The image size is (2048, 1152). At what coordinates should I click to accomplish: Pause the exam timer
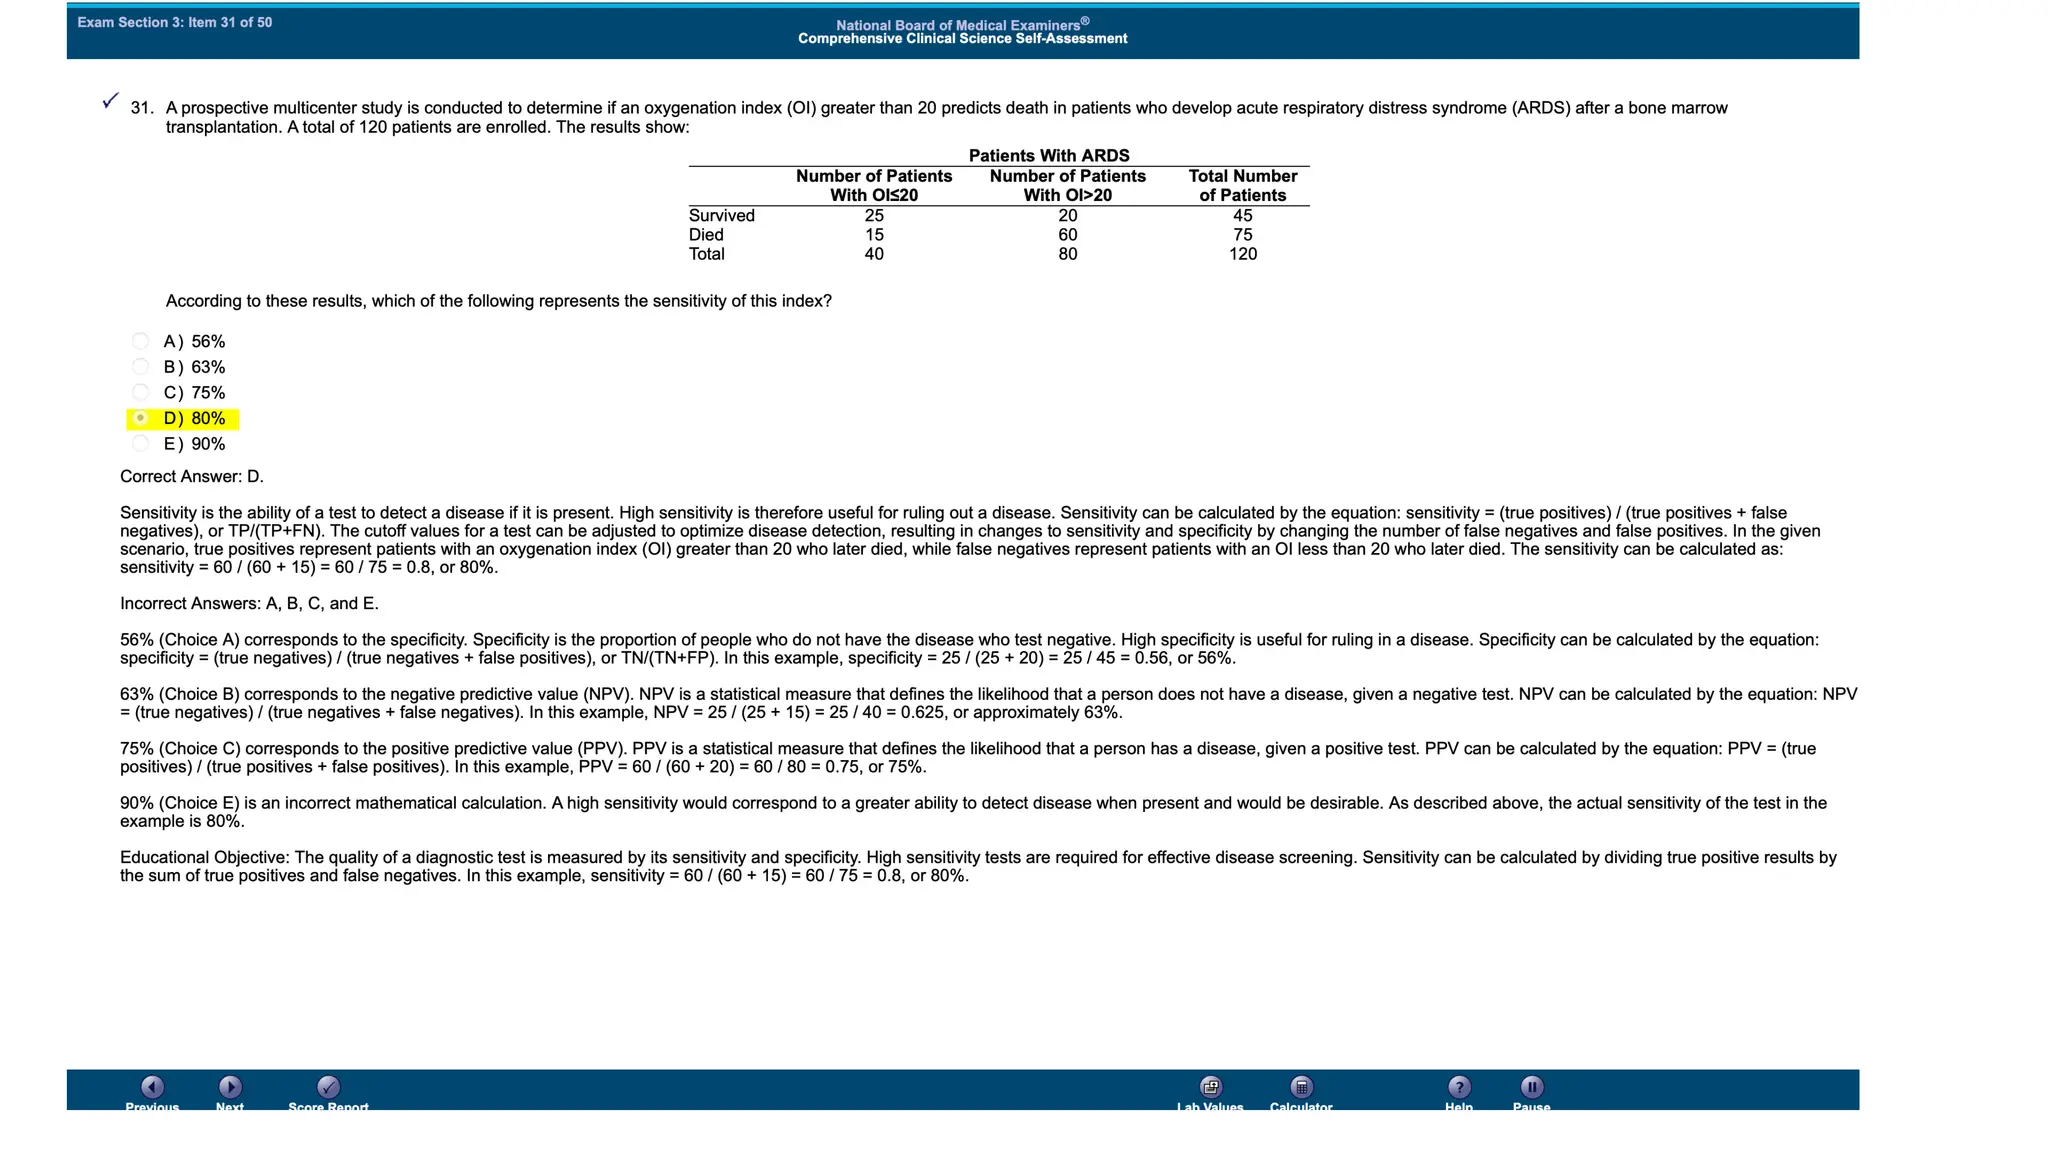[x=1532, y=1087]
